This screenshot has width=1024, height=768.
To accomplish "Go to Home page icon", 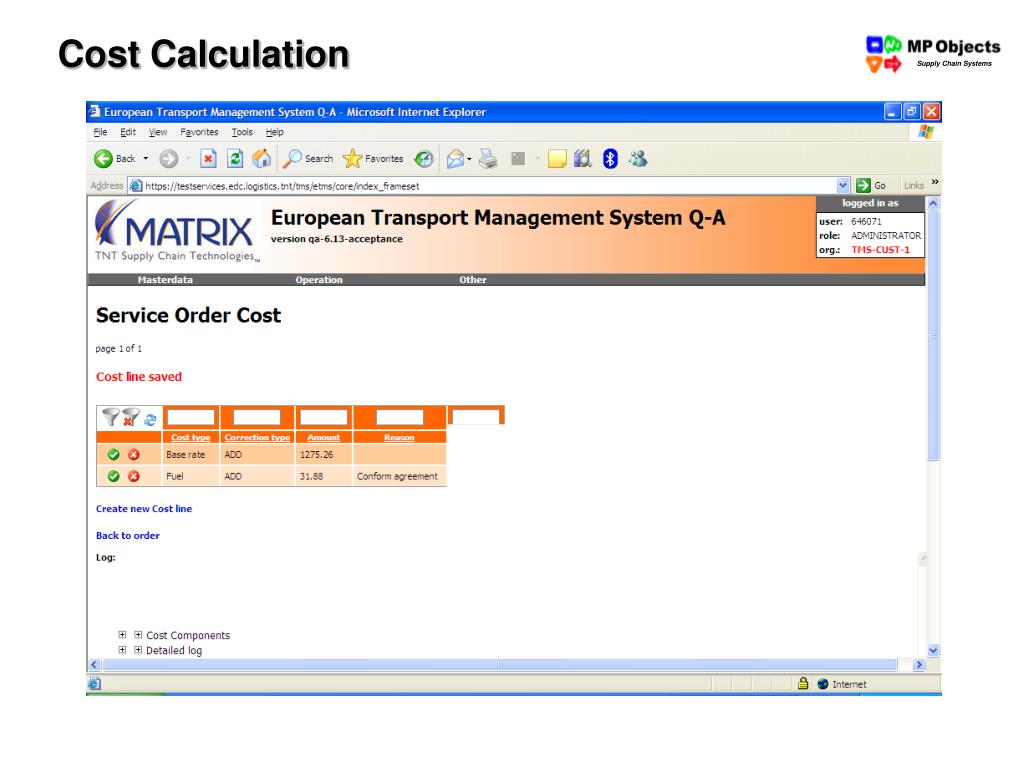I will [x=262, y=159].
